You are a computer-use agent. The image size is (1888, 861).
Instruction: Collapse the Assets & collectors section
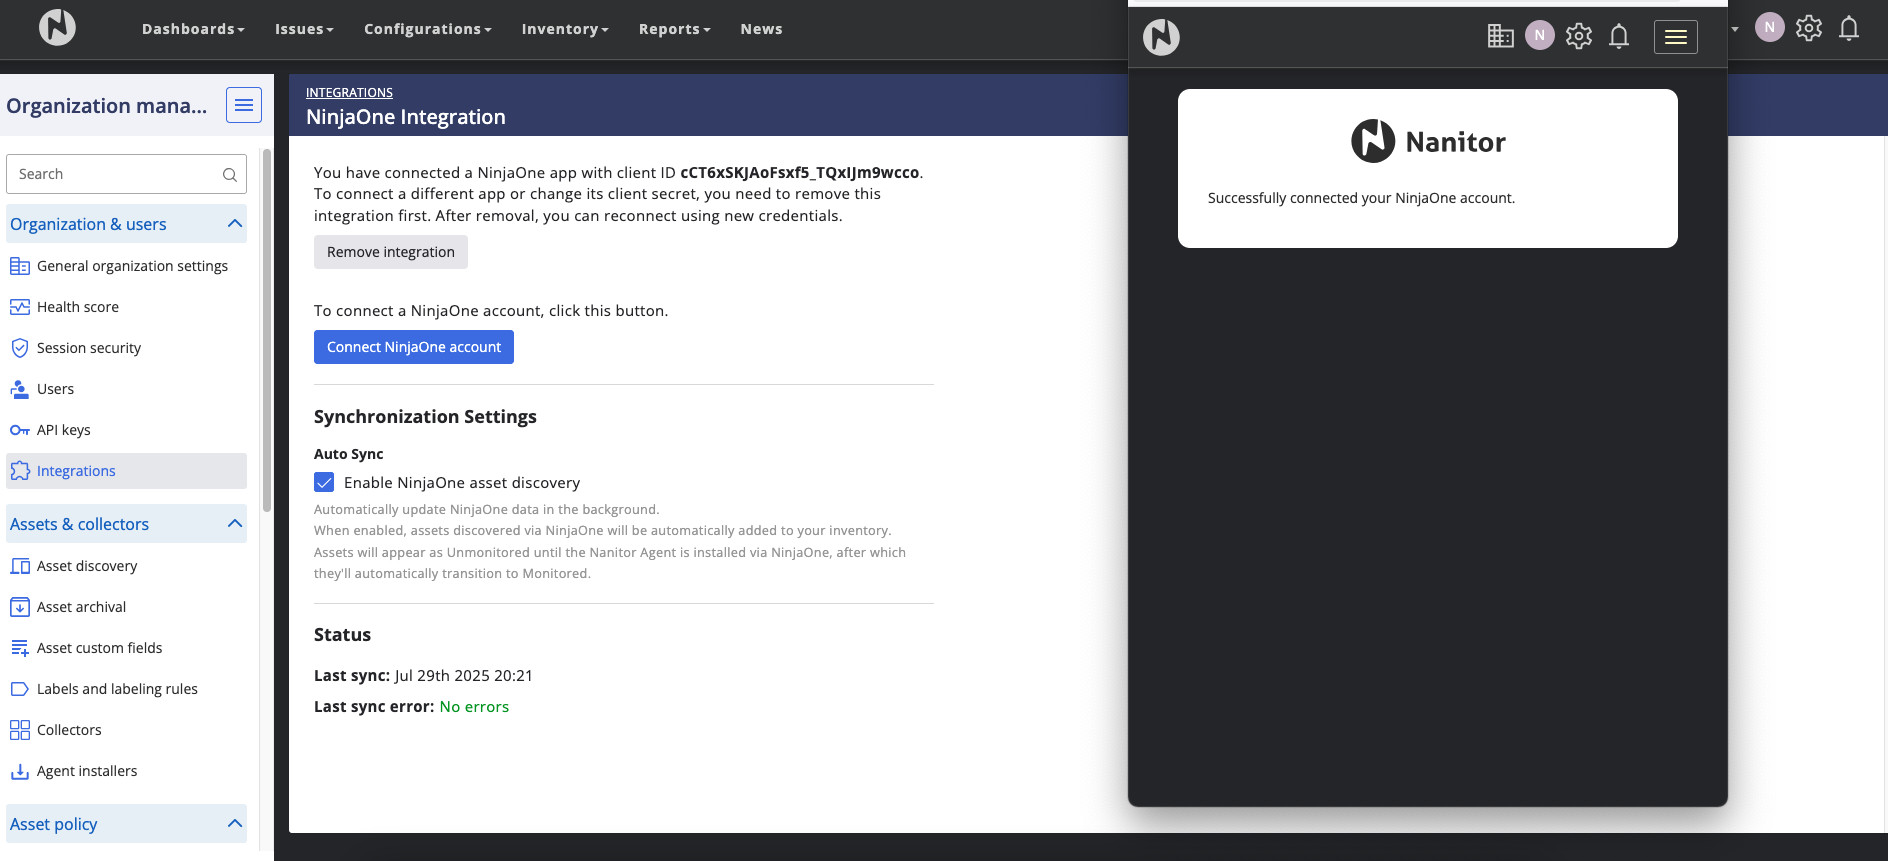pos(235,524)
